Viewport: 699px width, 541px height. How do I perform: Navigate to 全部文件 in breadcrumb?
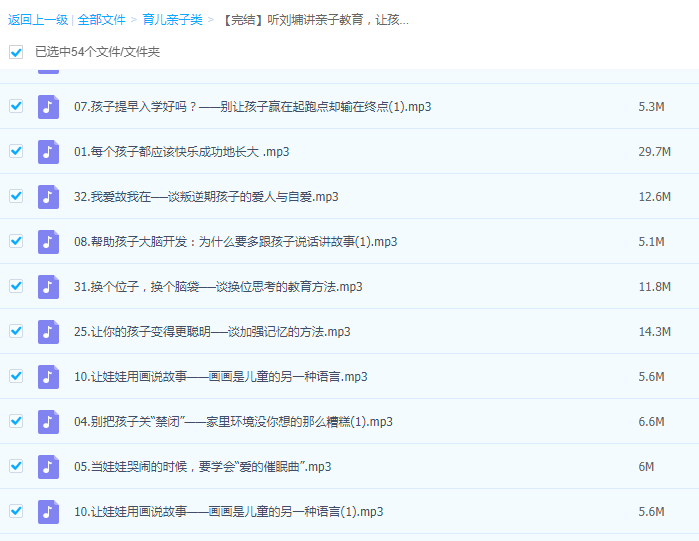(101, 19)
